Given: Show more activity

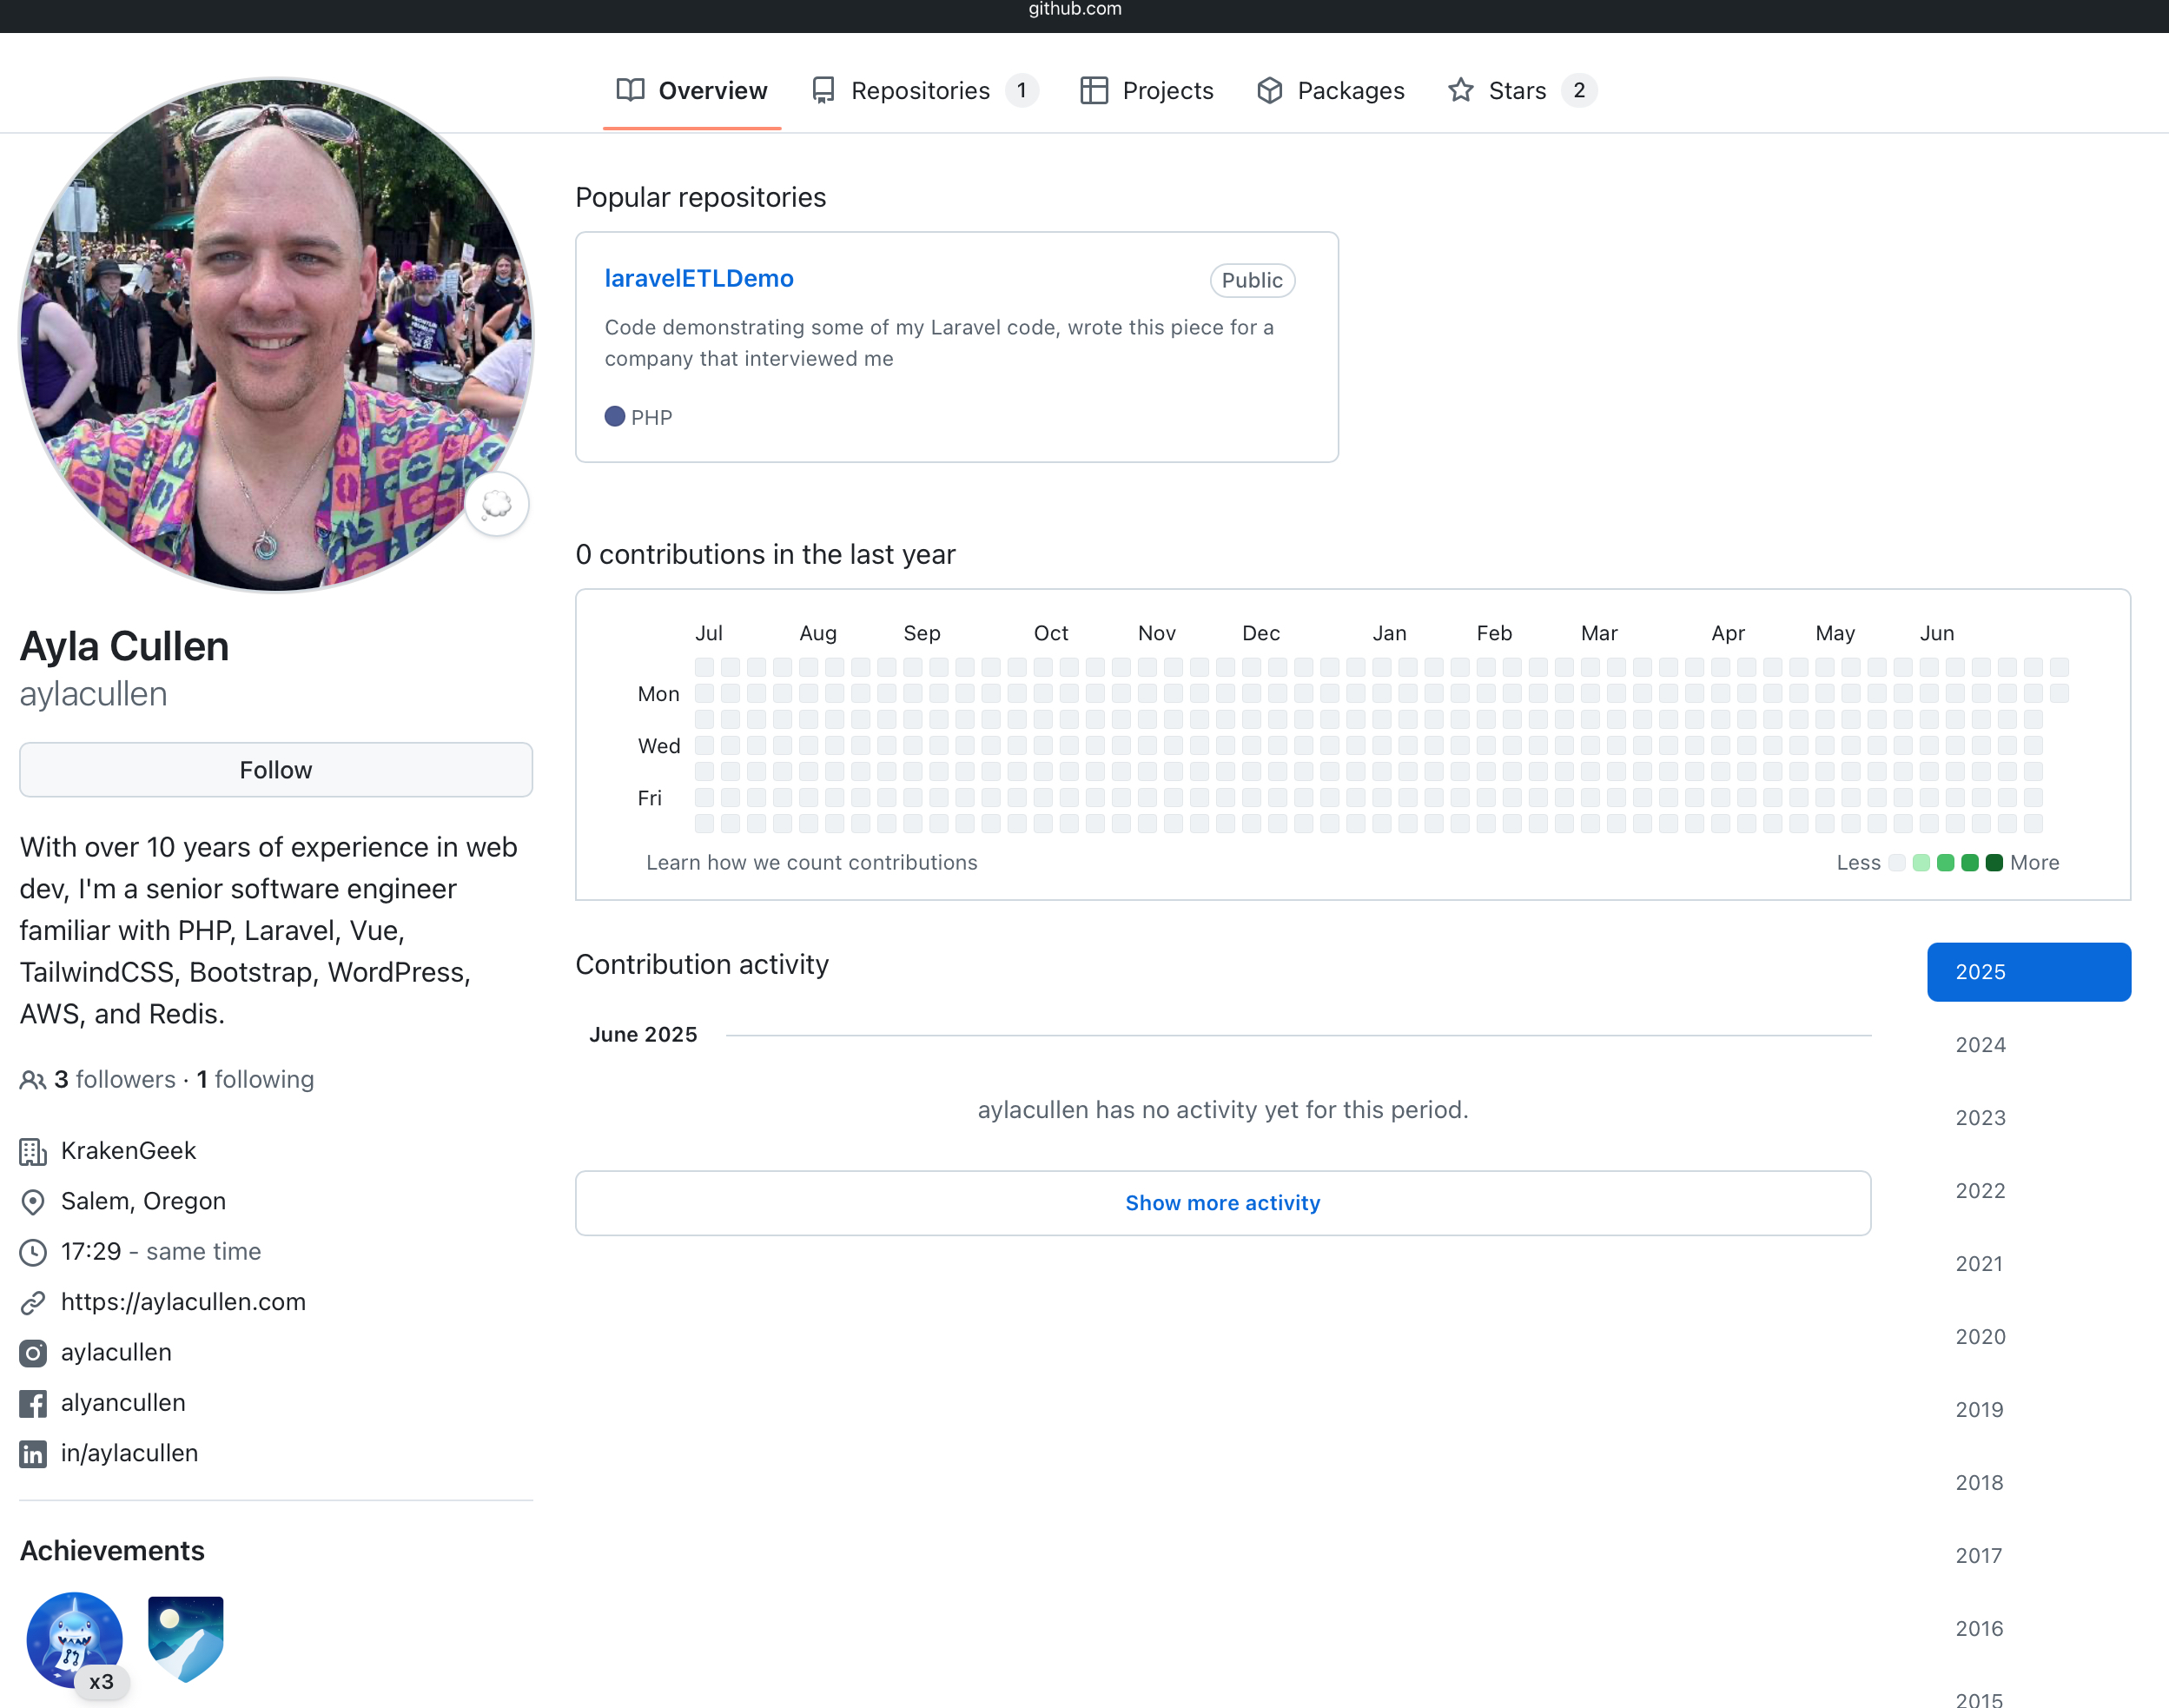Looking at the screenshot, I should pyautogui.click(x=1223, y=1203).
